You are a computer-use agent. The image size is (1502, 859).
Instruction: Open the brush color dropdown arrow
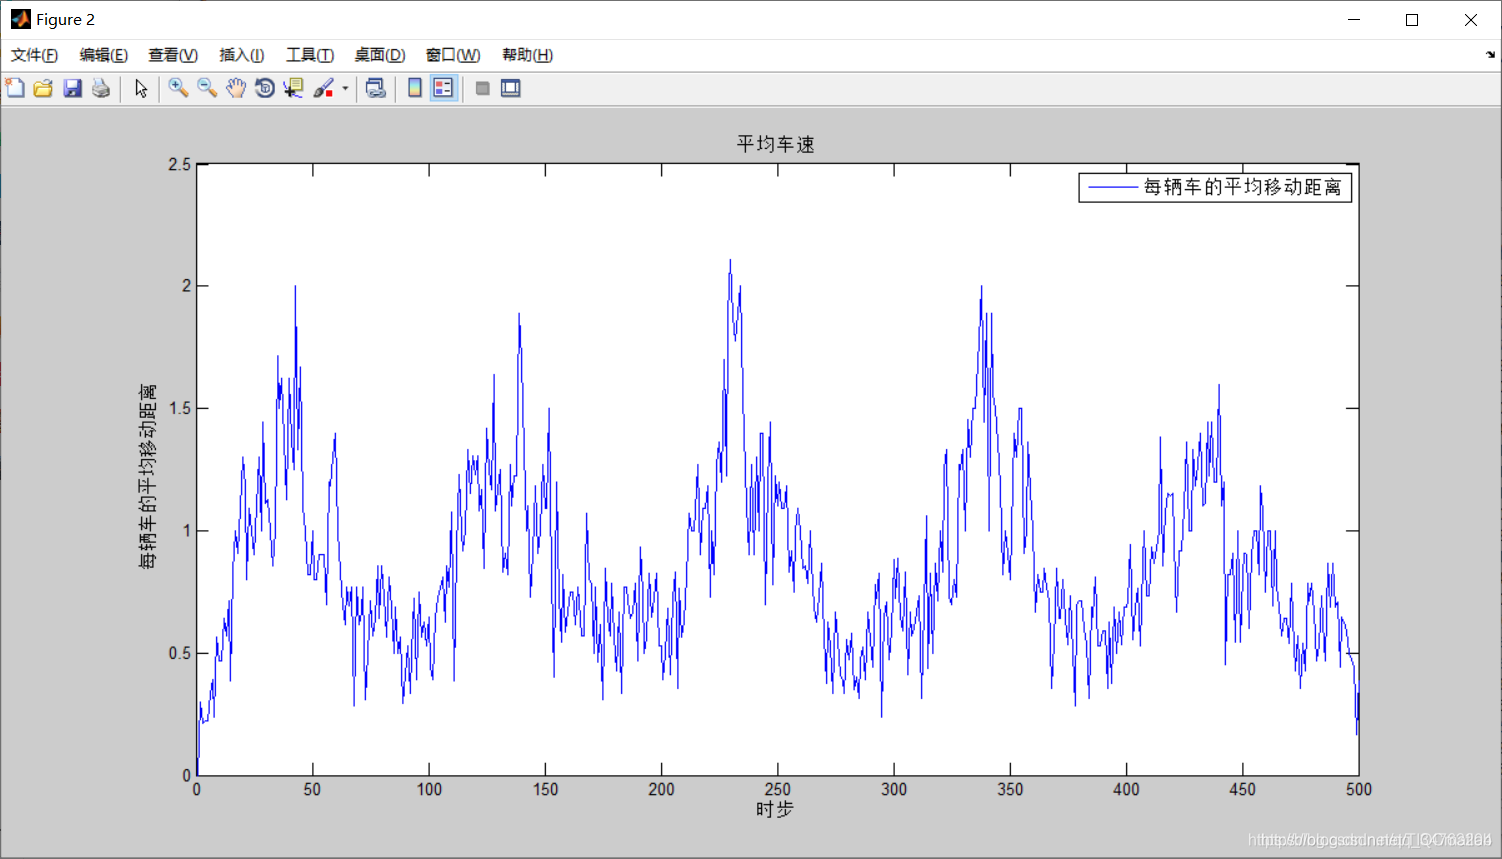click(x=345, y=88)
